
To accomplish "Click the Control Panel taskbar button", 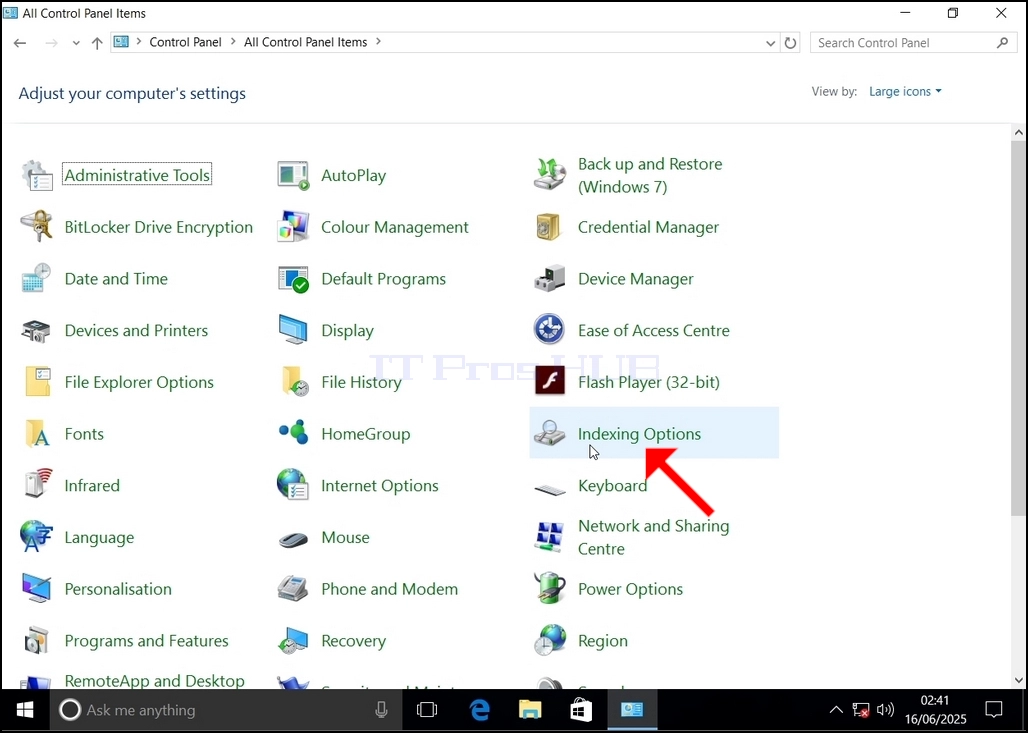I will 632,709.
